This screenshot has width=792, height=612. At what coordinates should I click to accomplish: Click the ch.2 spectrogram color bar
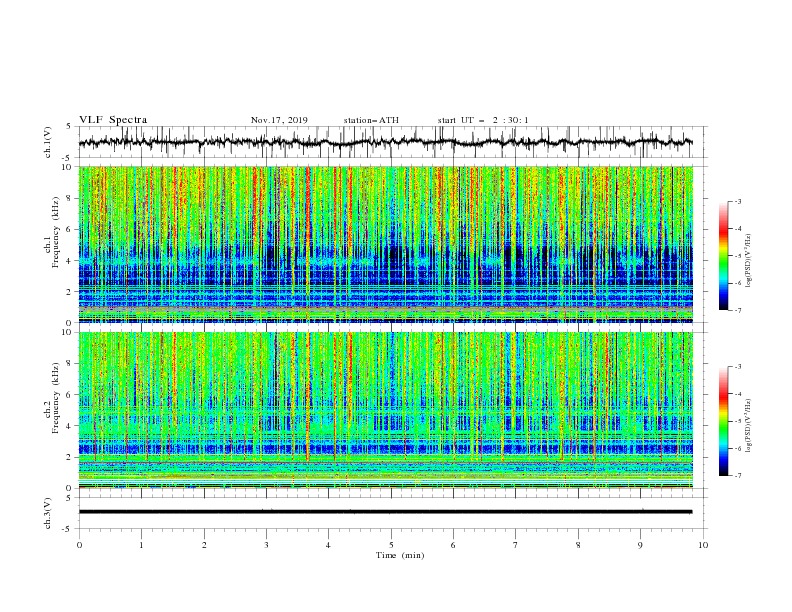click(x=724, y=421)
